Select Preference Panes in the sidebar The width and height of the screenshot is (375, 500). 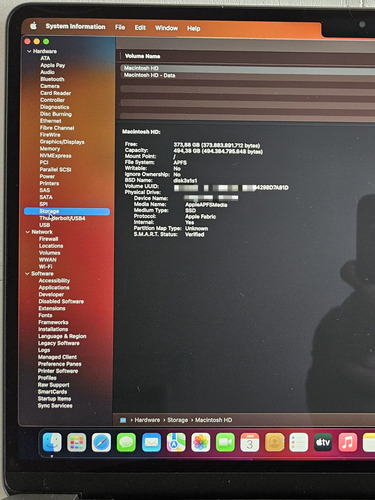click(x=60, y=364)
